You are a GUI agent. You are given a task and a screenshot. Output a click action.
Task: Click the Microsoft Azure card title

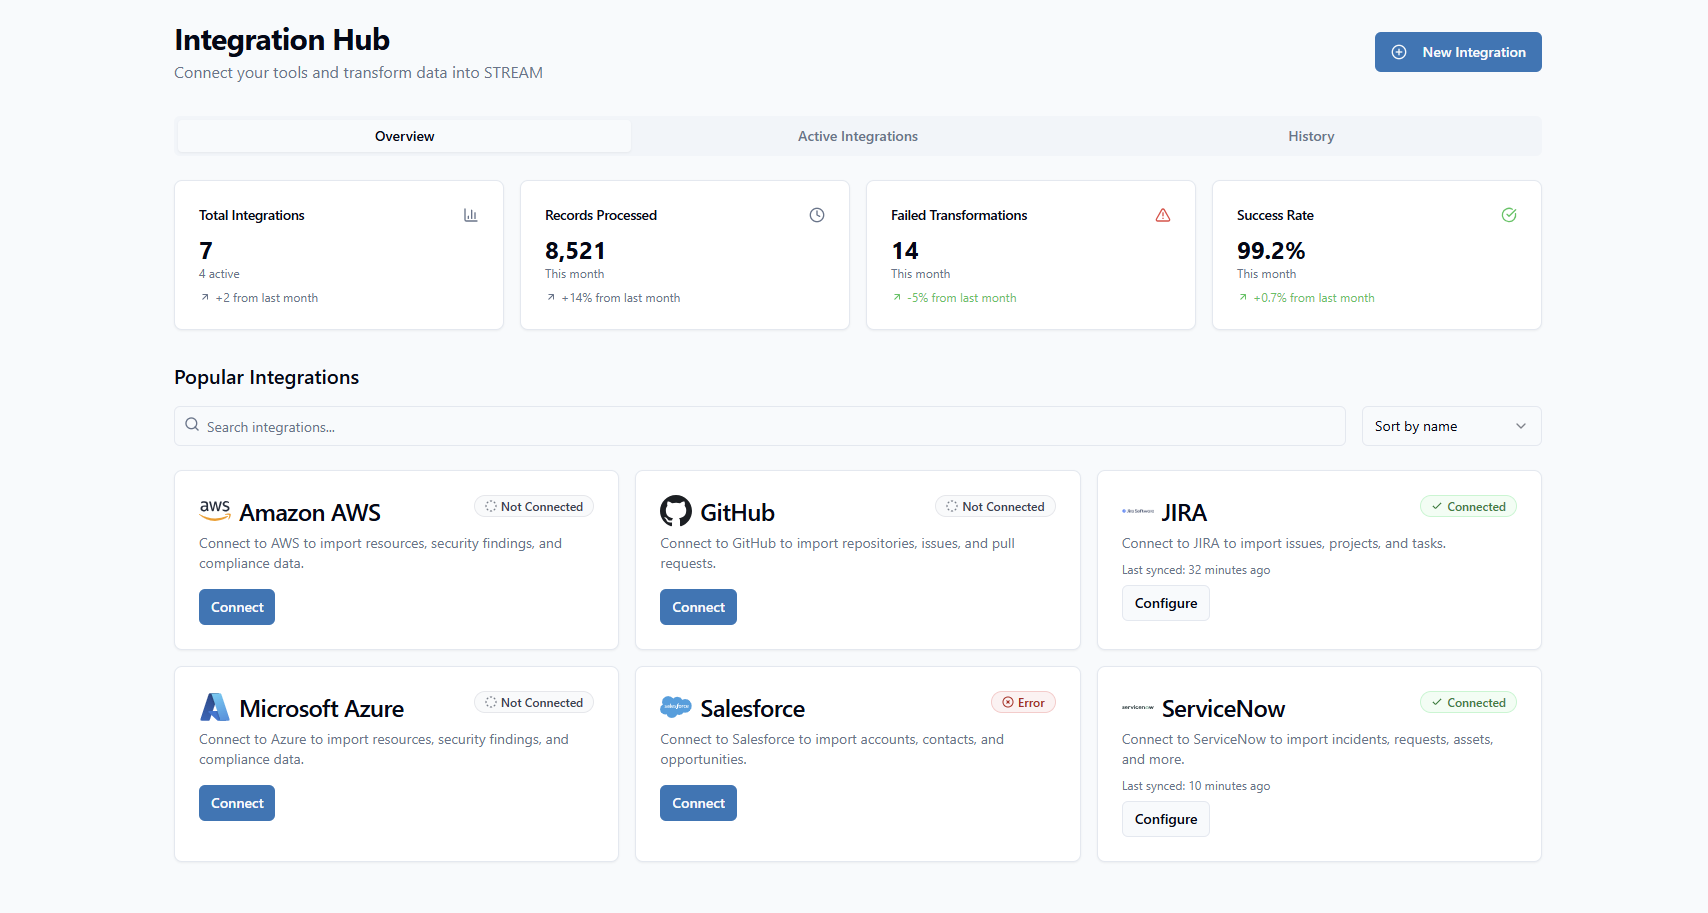[322, 709]
